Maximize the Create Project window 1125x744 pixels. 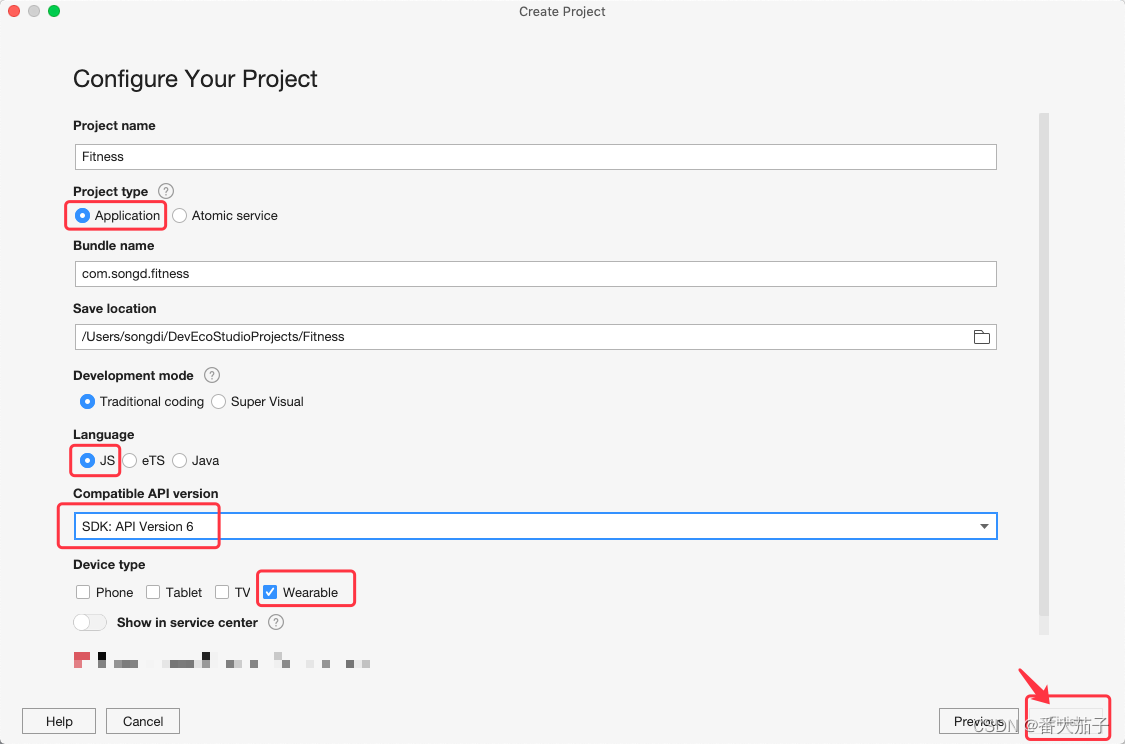coord(54,11)
